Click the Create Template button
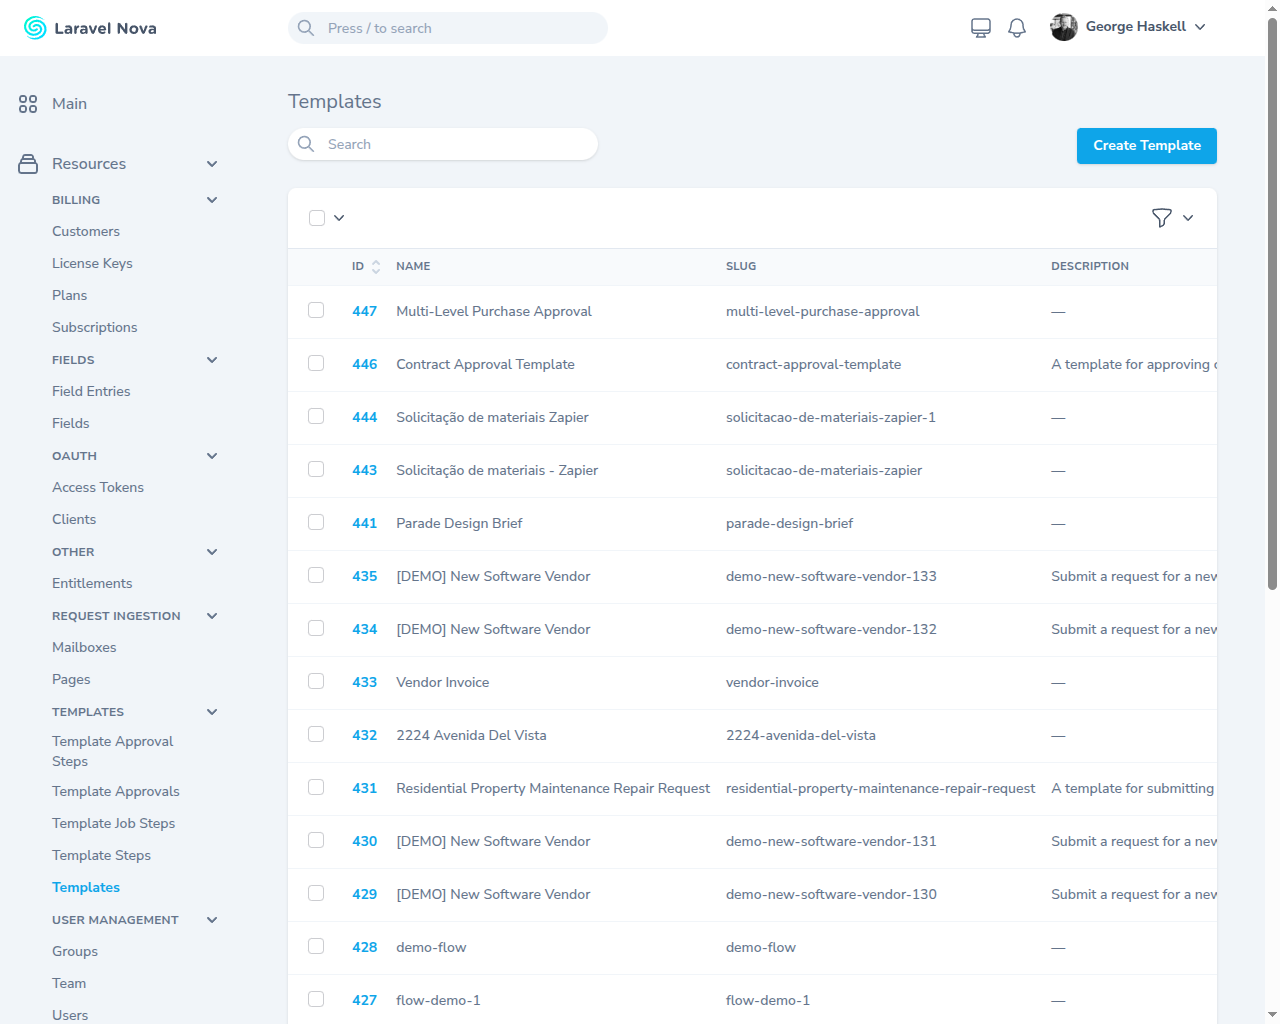This screenshot has width=1280, height=1024. 1146,146
